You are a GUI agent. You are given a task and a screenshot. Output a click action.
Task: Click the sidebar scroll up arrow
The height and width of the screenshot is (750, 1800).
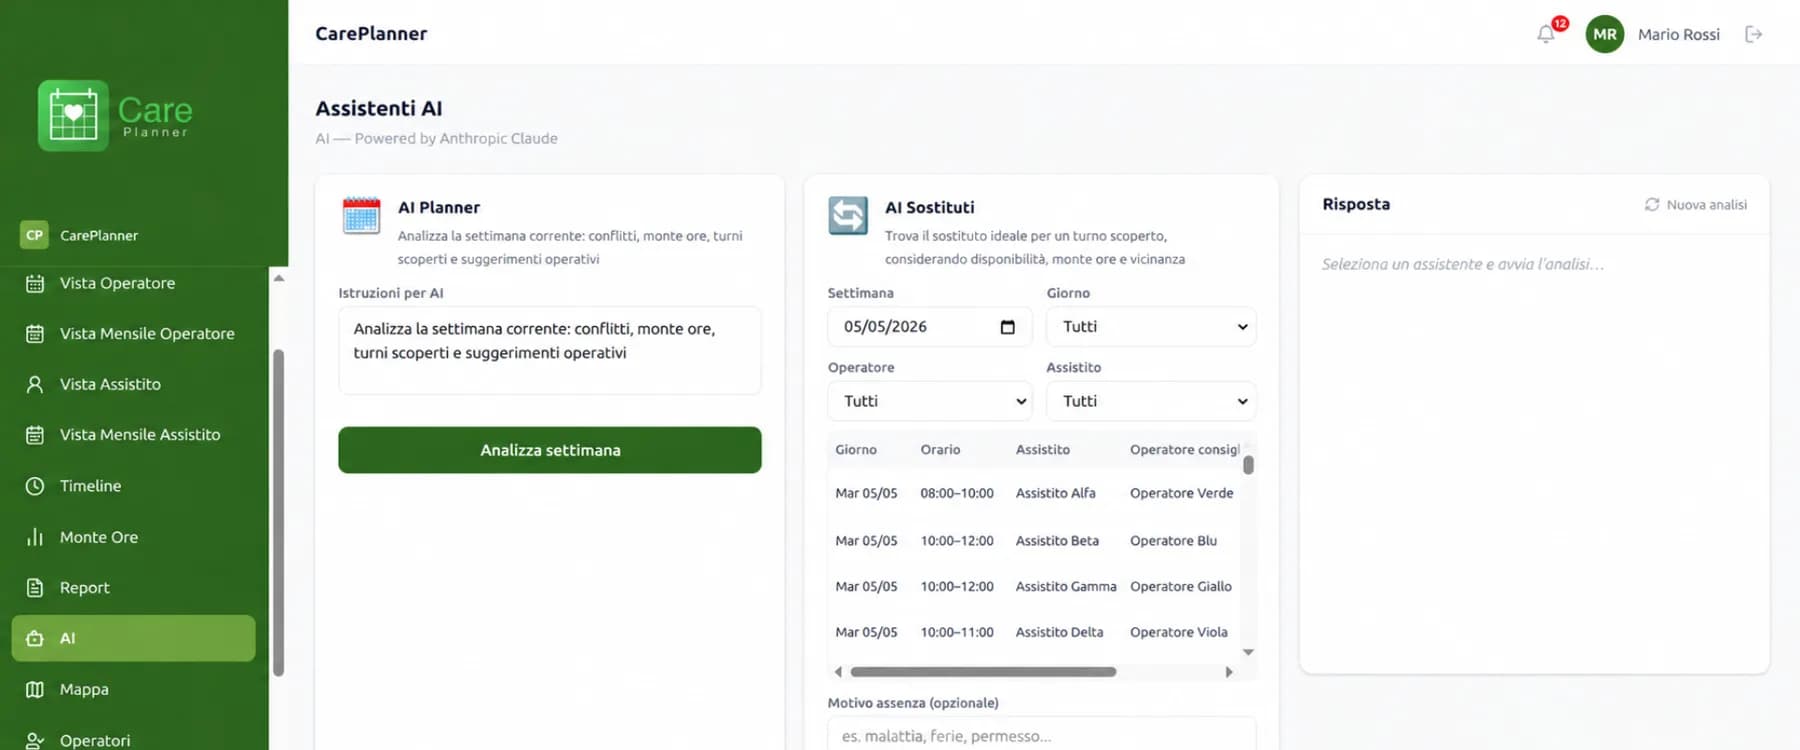pos(279,278)
